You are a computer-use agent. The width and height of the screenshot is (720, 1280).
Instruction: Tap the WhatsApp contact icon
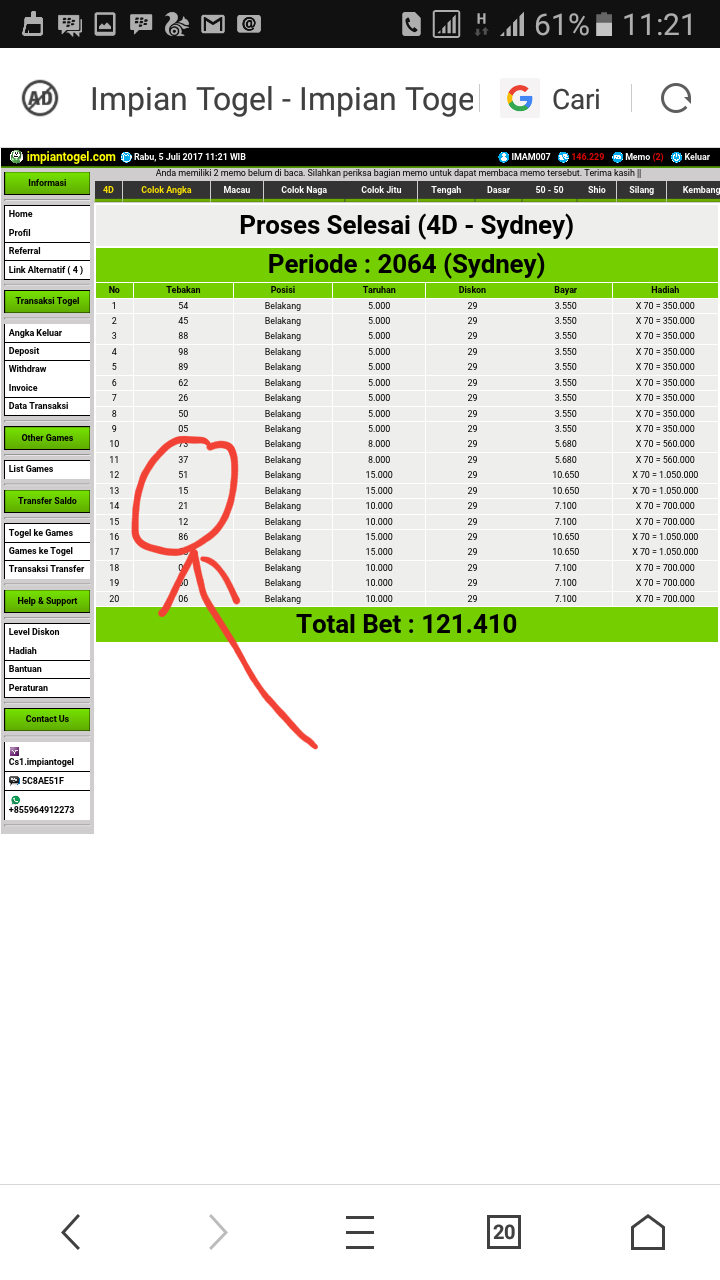pos(15,800)
